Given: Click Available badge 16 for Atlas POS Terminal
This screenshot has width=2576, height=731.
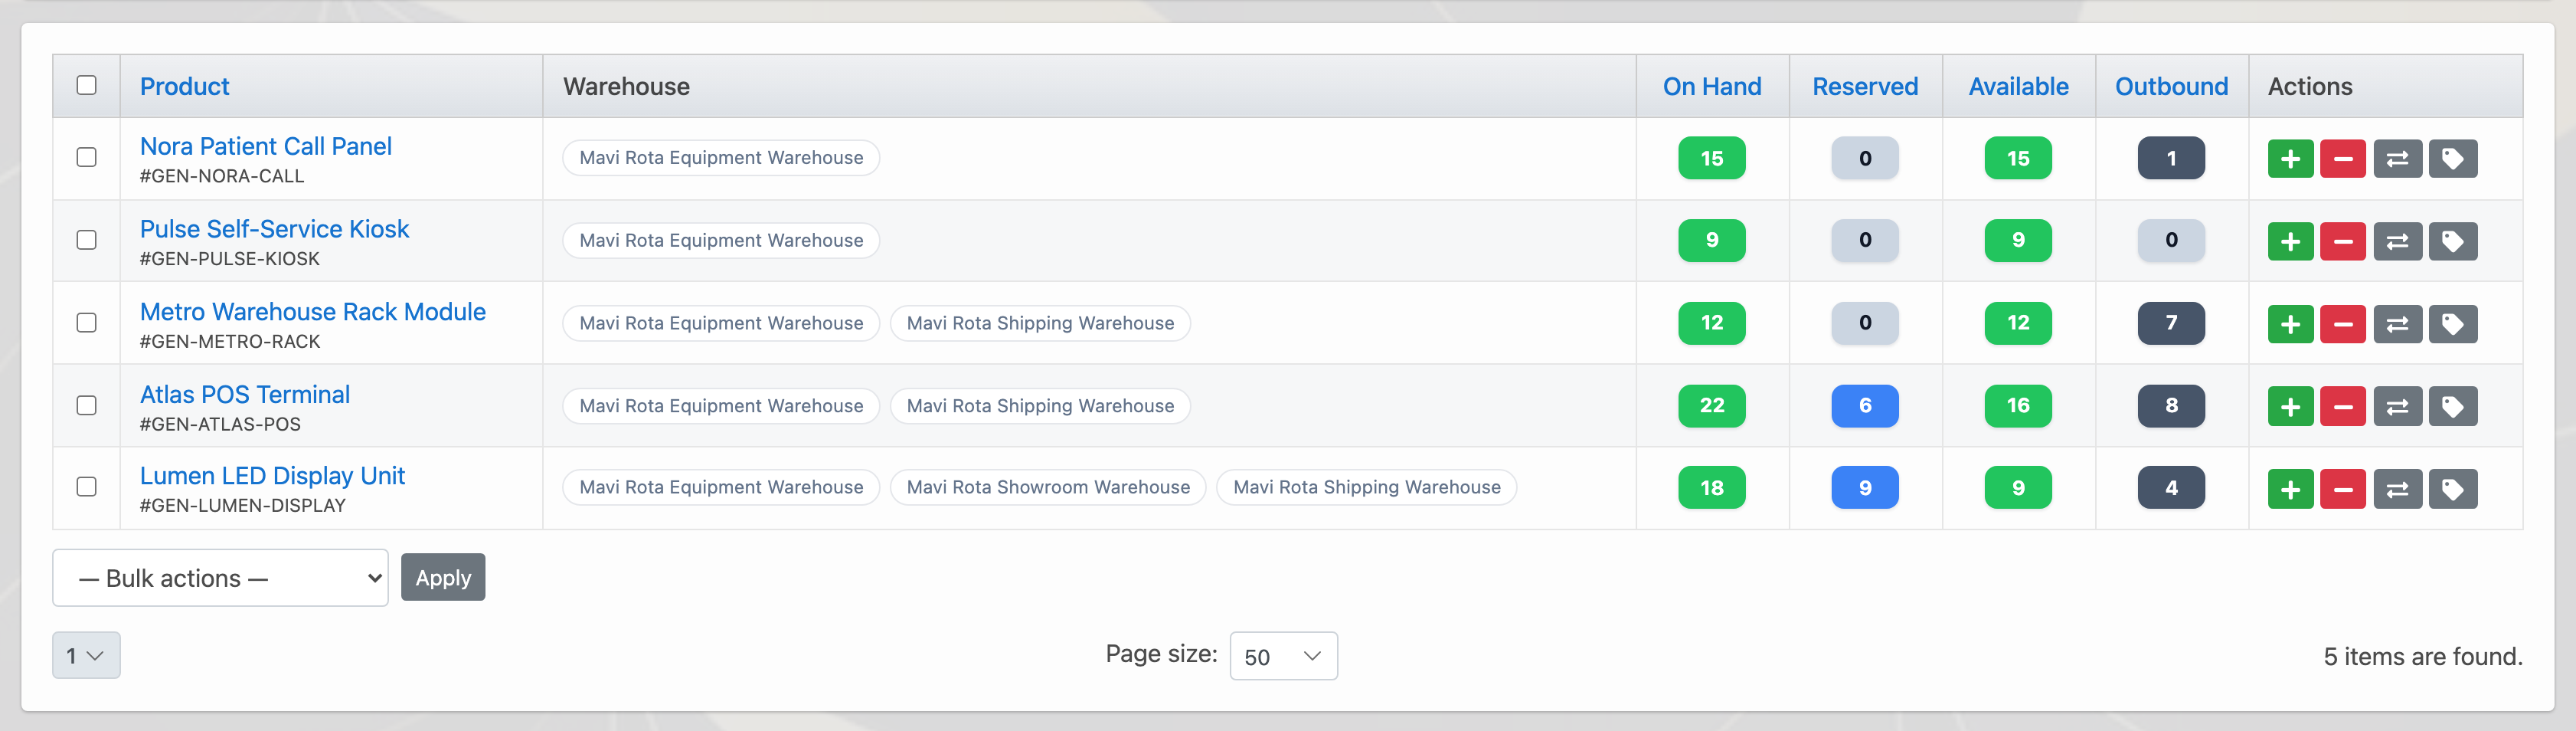Looking at the screenshot, I should coord(2018,406).
